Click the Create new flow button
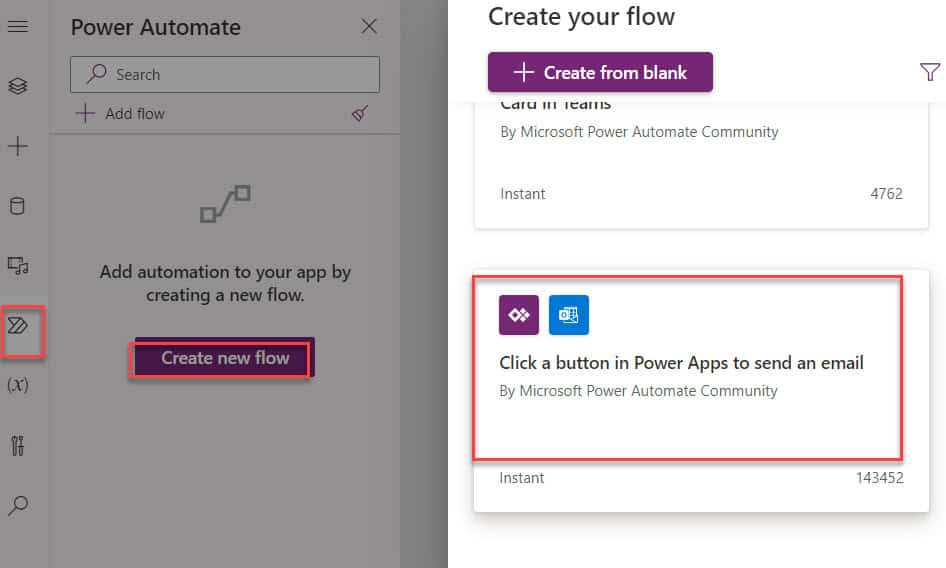The height and width of the screenshot is (568, 946). (225, 357)
